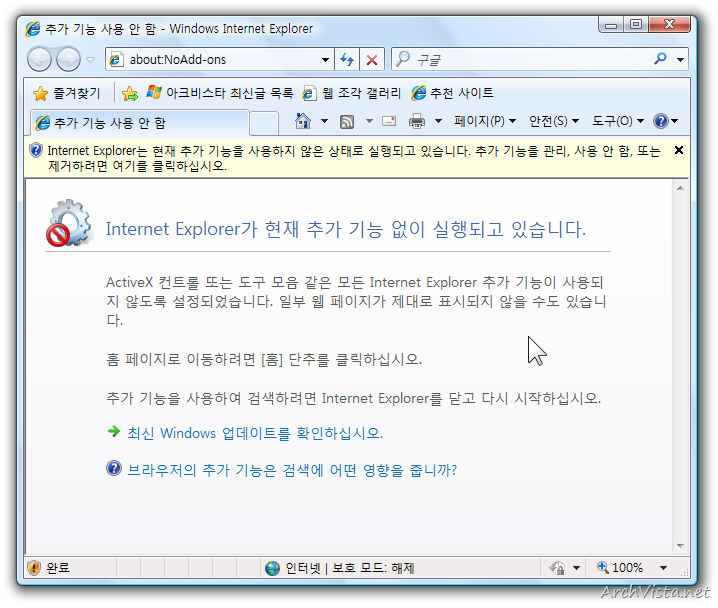This screenshot has width=718, height=608.
Task: Expand the Home button dropdown arrow
Action: point(324,121)
